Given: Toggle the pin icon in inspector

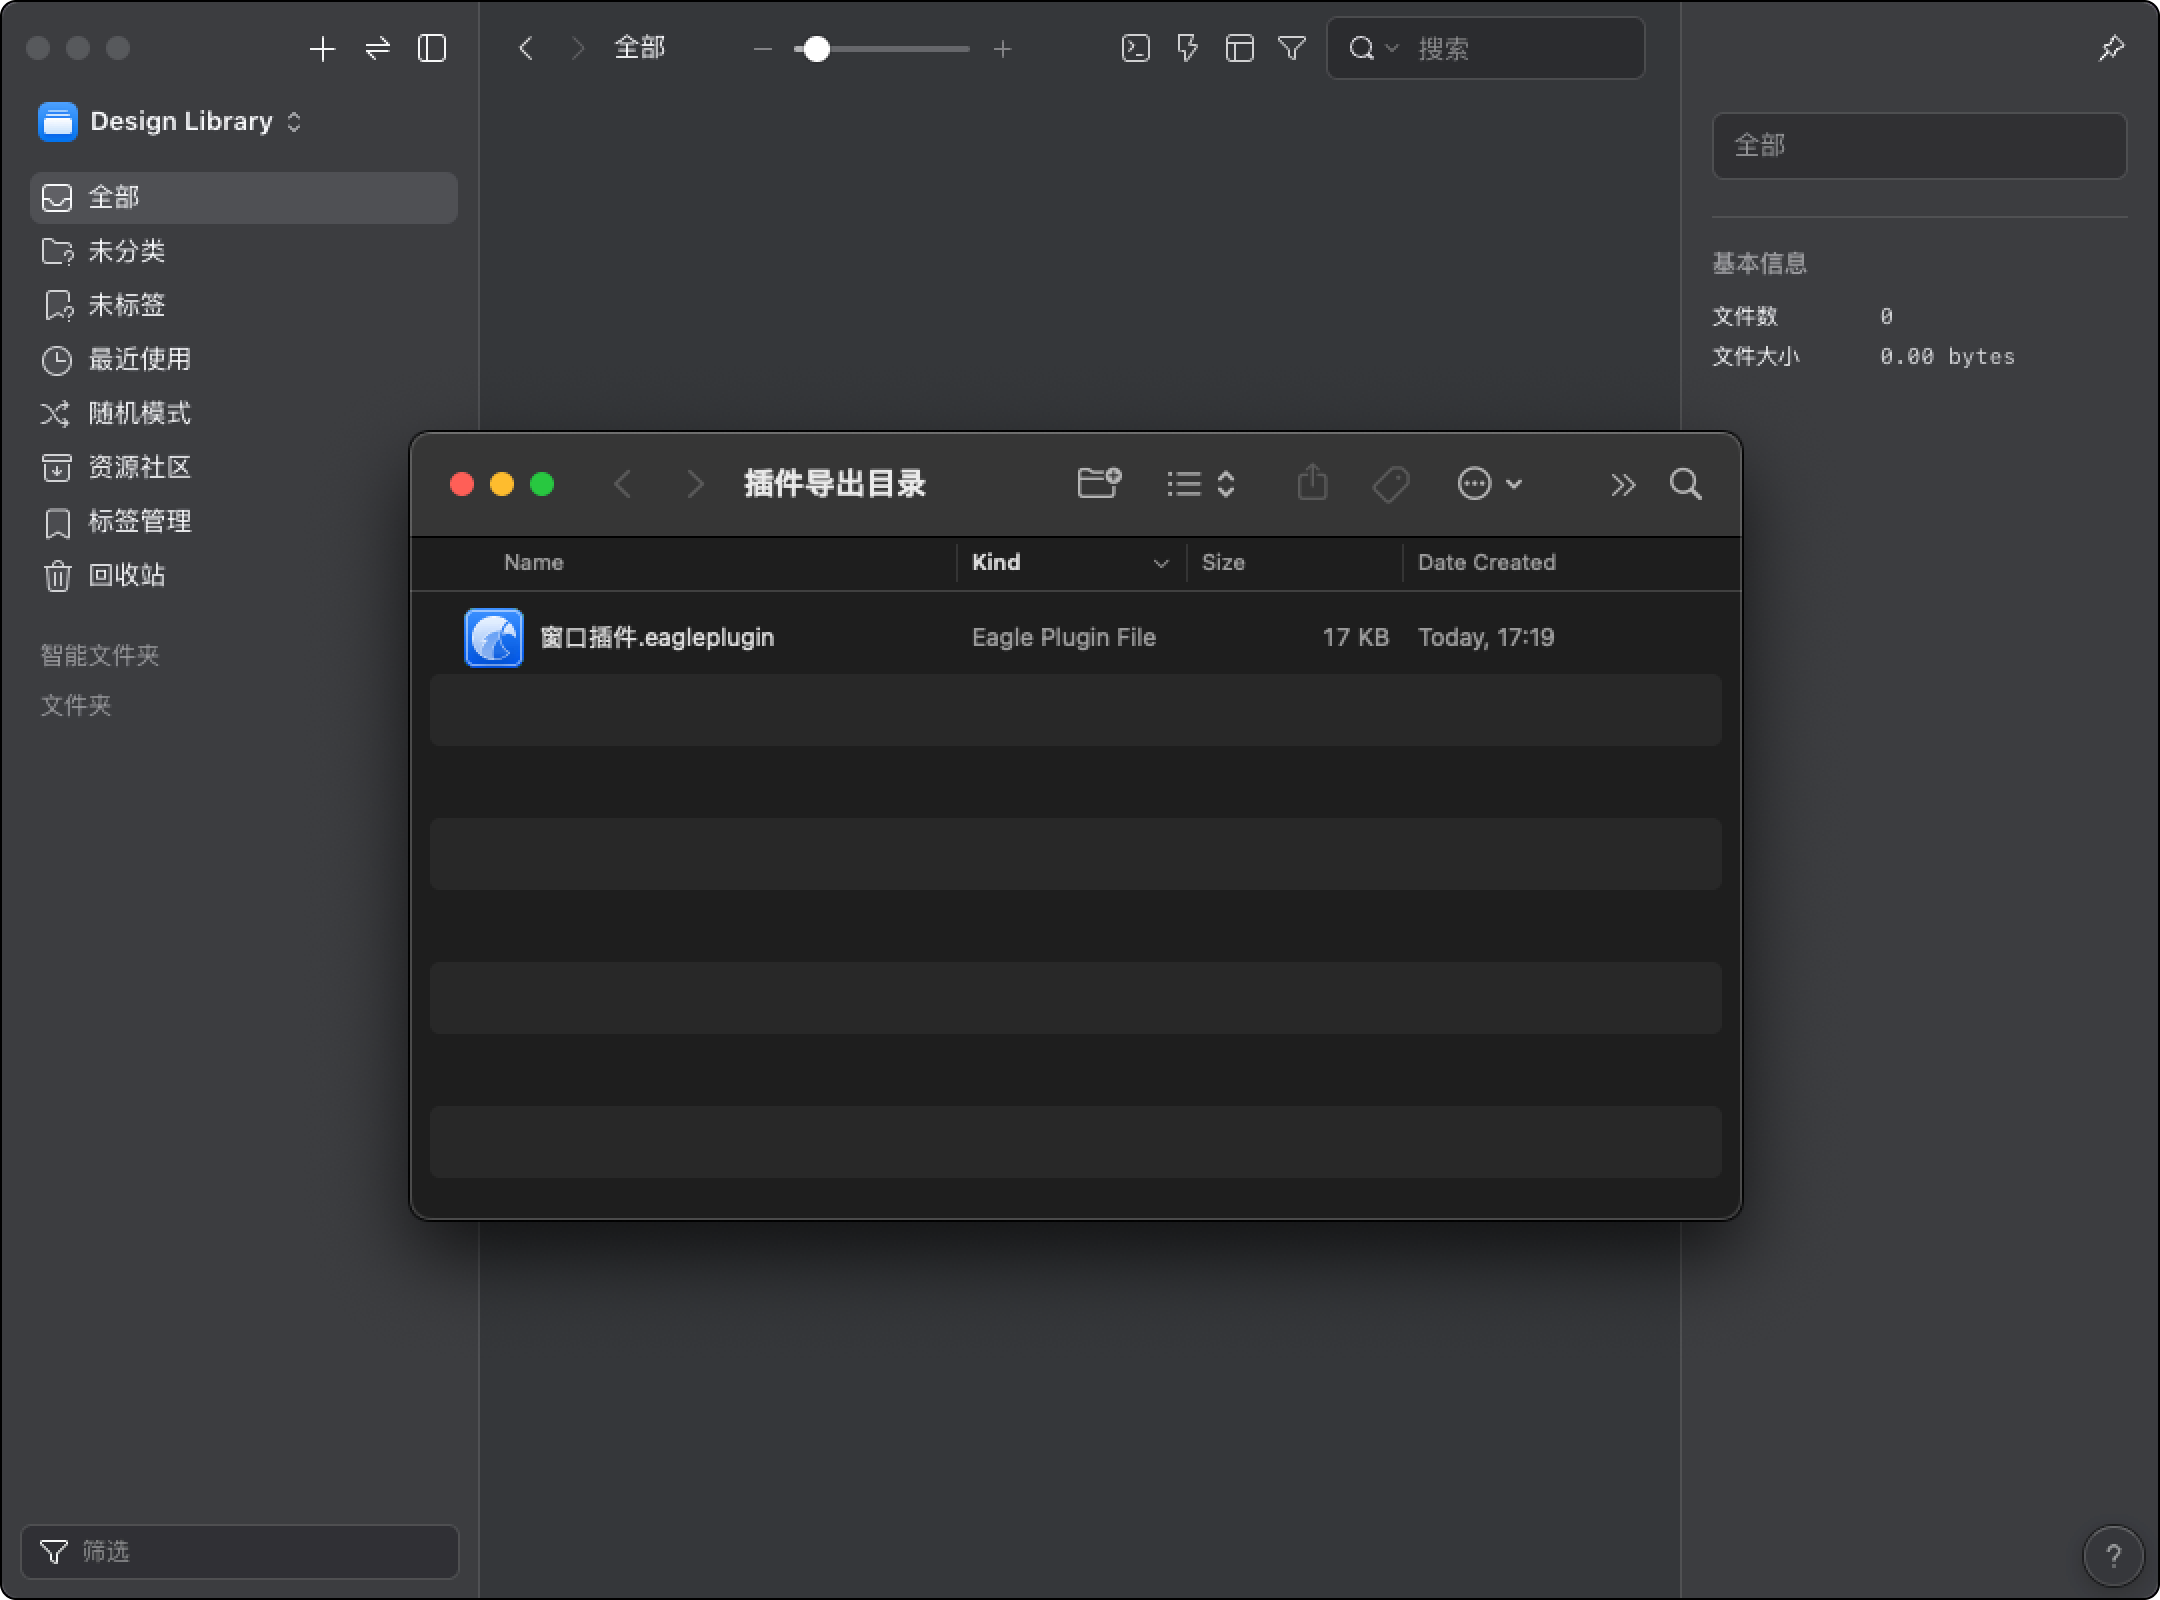Looking at the screenshot, I should 2111,48.
